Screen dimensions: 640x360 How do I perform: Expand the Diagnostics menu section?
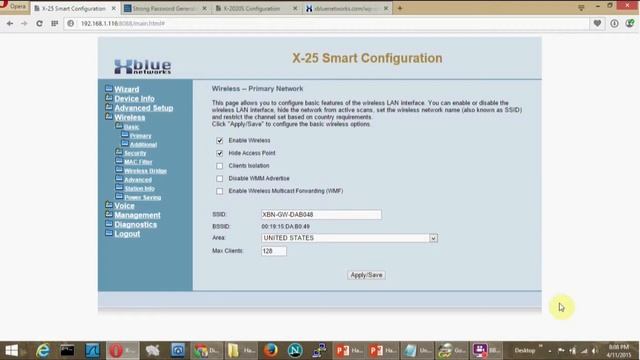click(x=136, y=224)
